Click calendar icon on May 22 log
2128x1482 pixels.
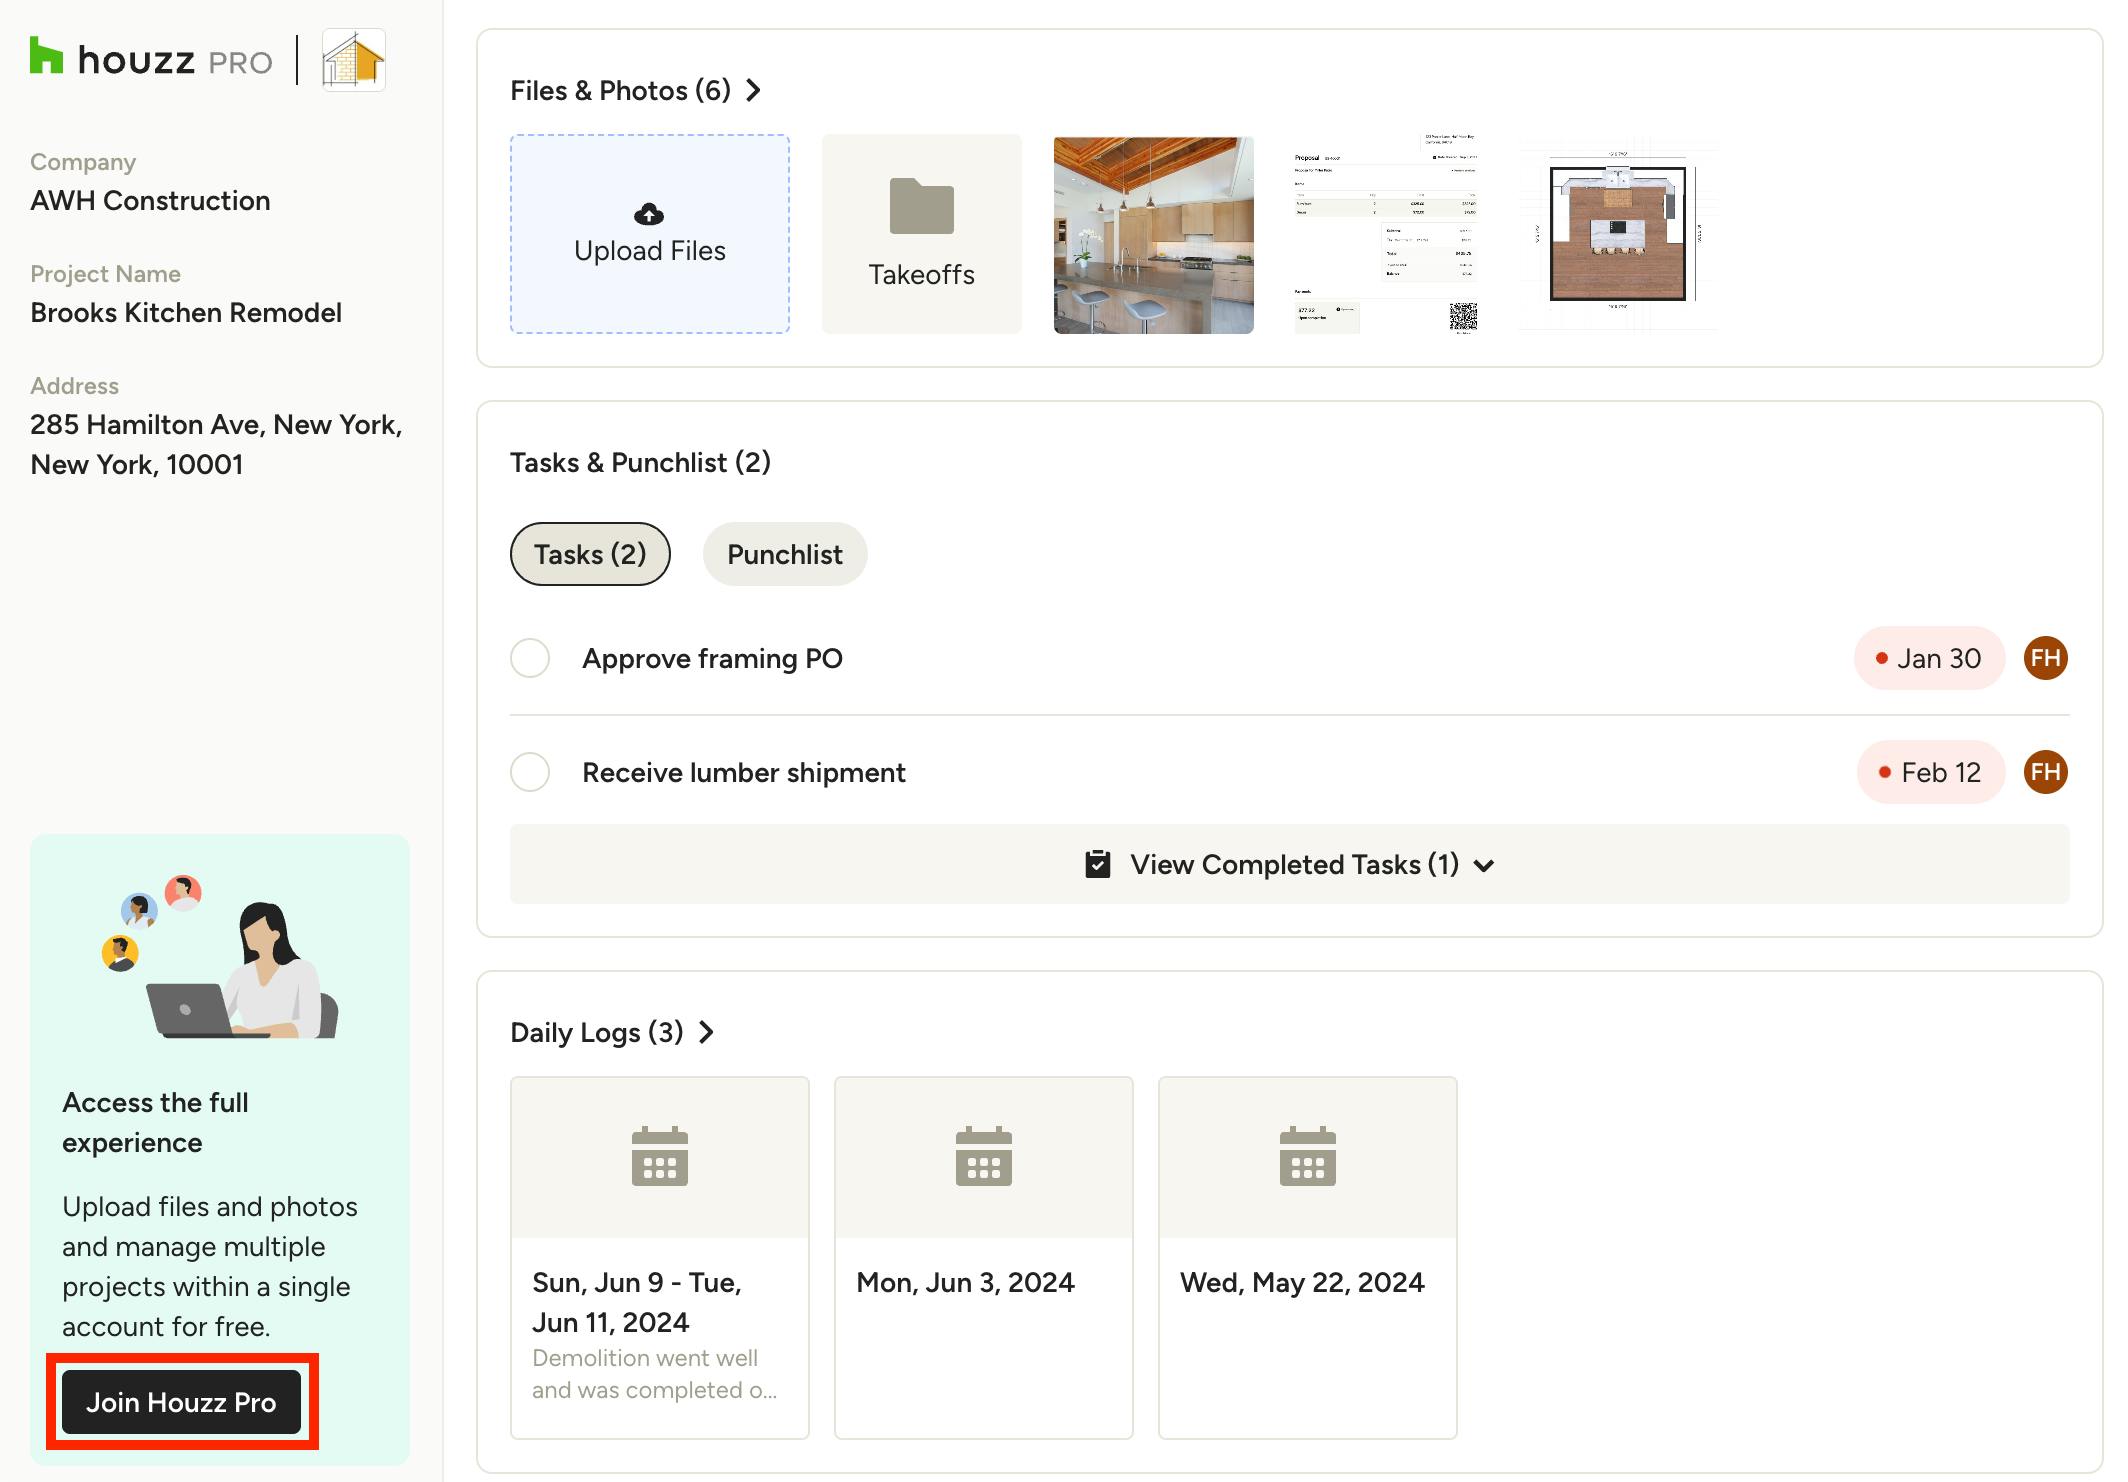tap(1307, 1156)
